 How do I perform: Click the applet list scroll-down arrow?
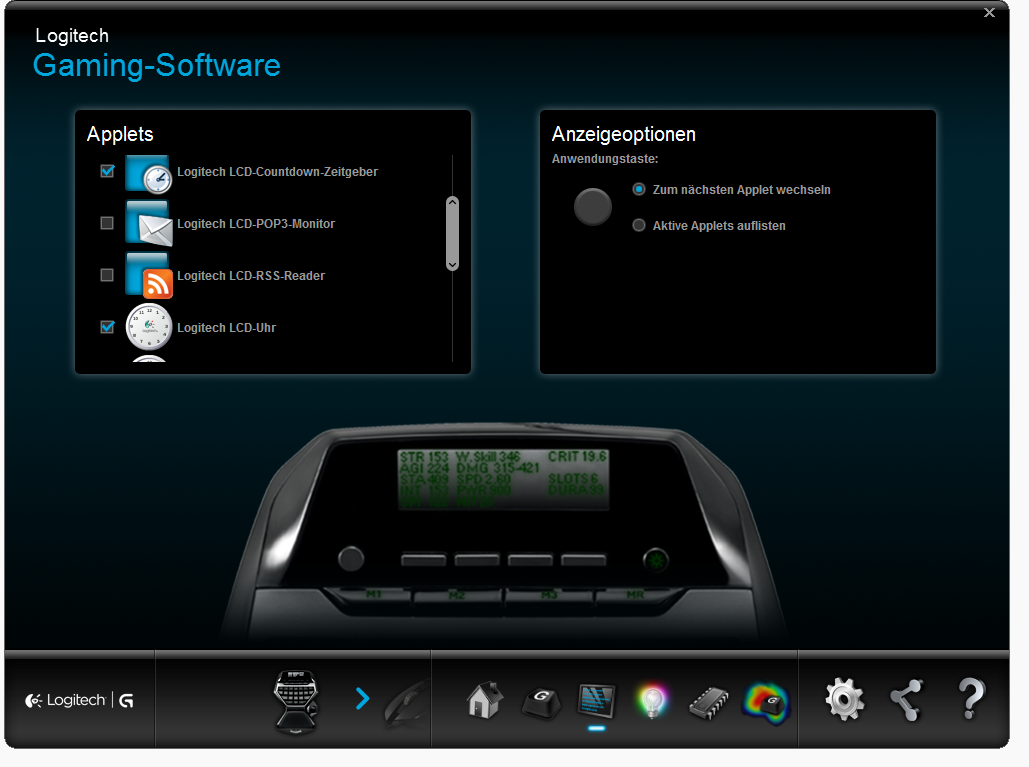(452, 264)
